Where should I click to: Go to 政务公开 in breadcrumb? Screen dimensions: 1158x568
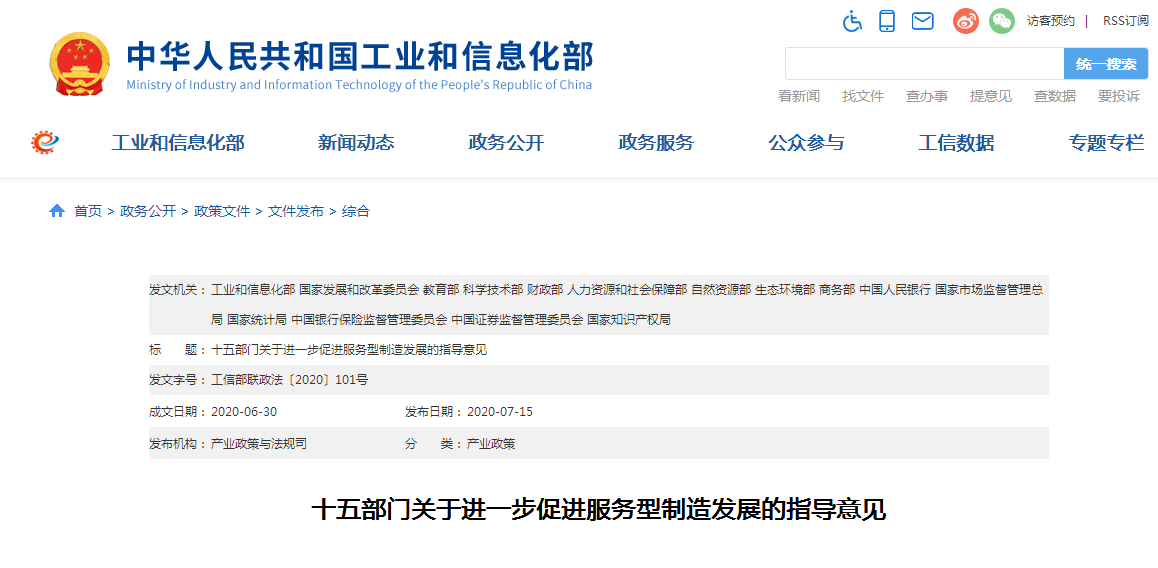coord(148,211)
